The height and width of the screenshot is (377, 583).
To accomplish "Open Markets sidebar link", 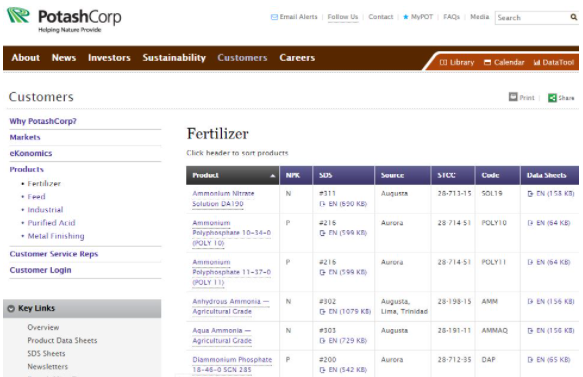I will (x=25, y=137).
